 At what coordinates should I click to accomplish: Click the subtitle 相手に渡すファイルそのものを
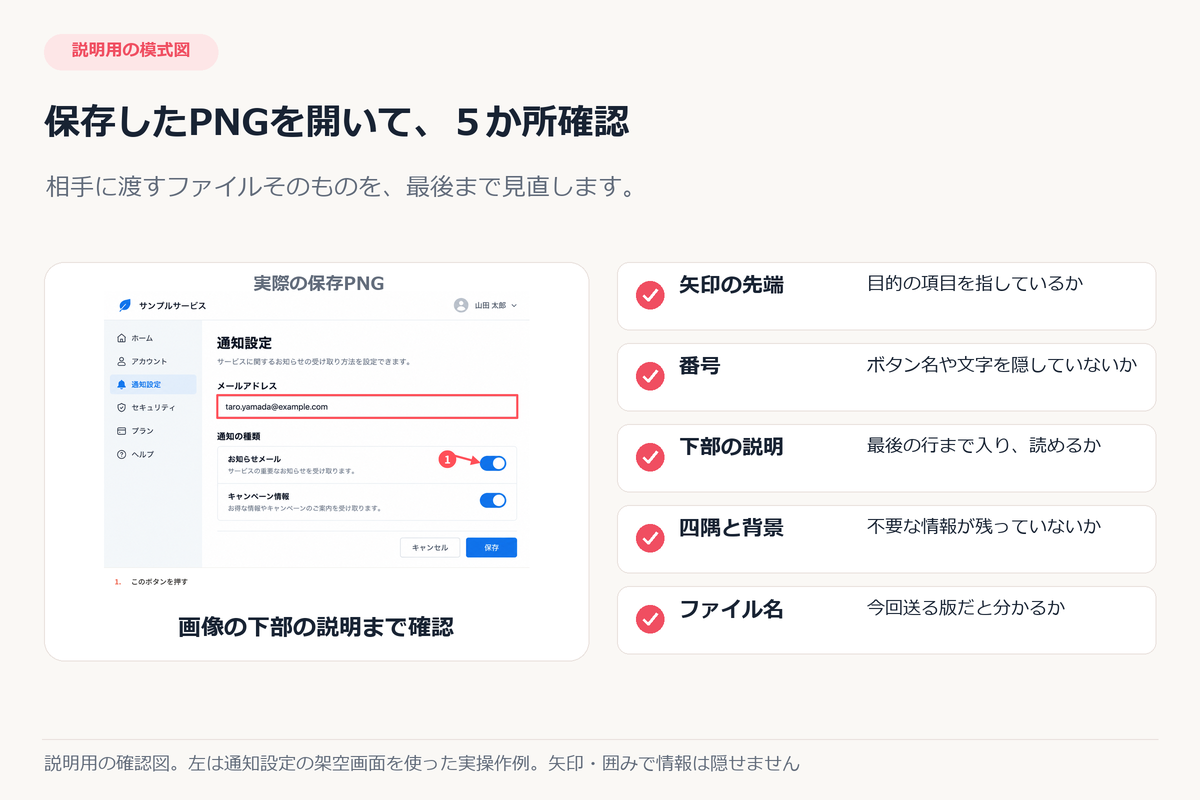341,188
